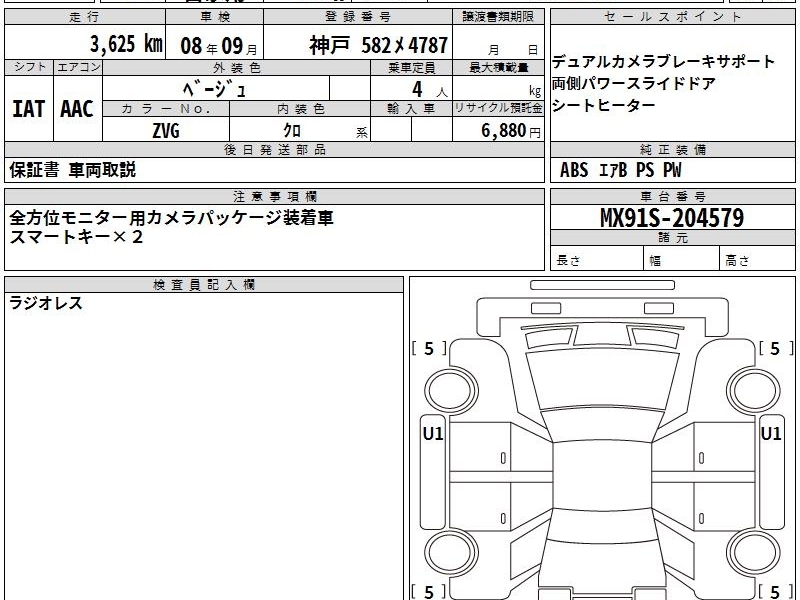The image size is (800, 600).
Task: Select the 走行 header cell
Action: (x=85, y=17)
